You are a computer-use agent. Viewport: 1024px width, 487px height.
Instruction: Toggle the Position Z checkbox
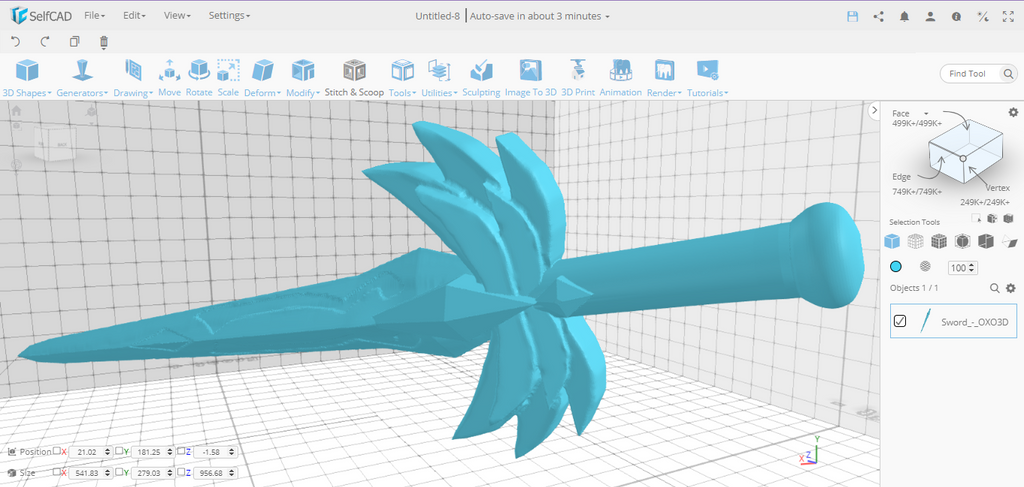(181, 450)
